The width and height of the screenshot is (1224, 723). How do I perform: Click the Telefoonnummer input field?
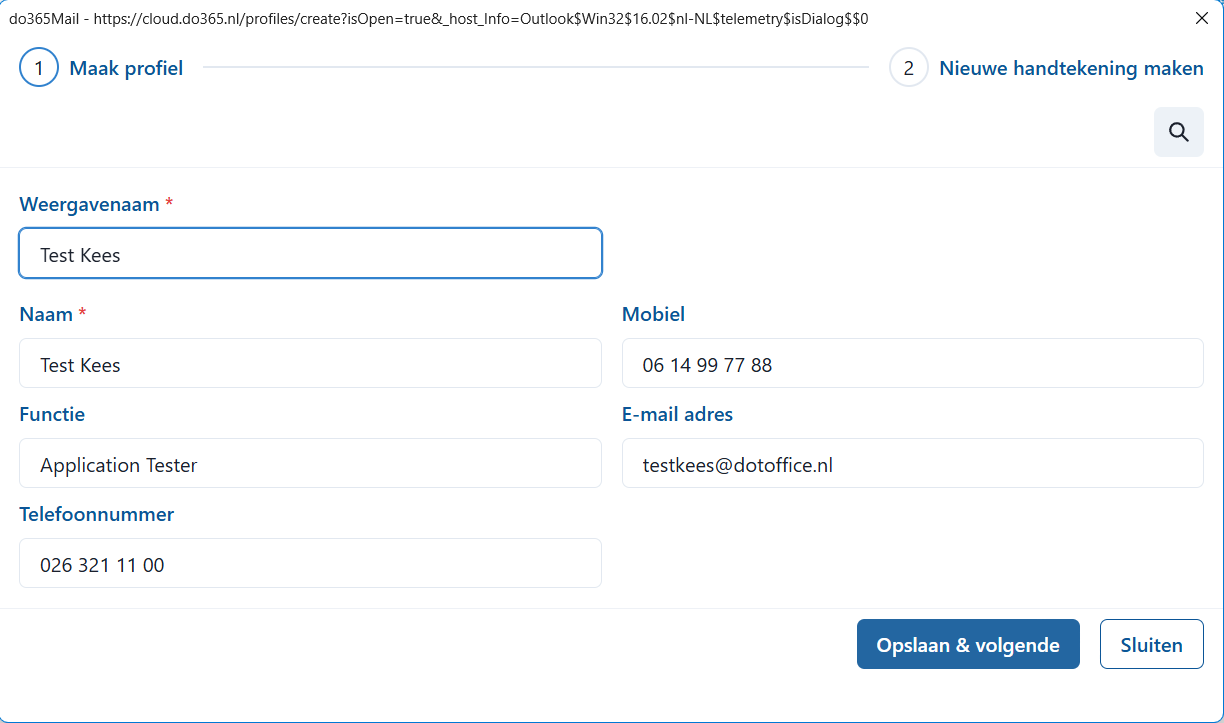point(310,564)
